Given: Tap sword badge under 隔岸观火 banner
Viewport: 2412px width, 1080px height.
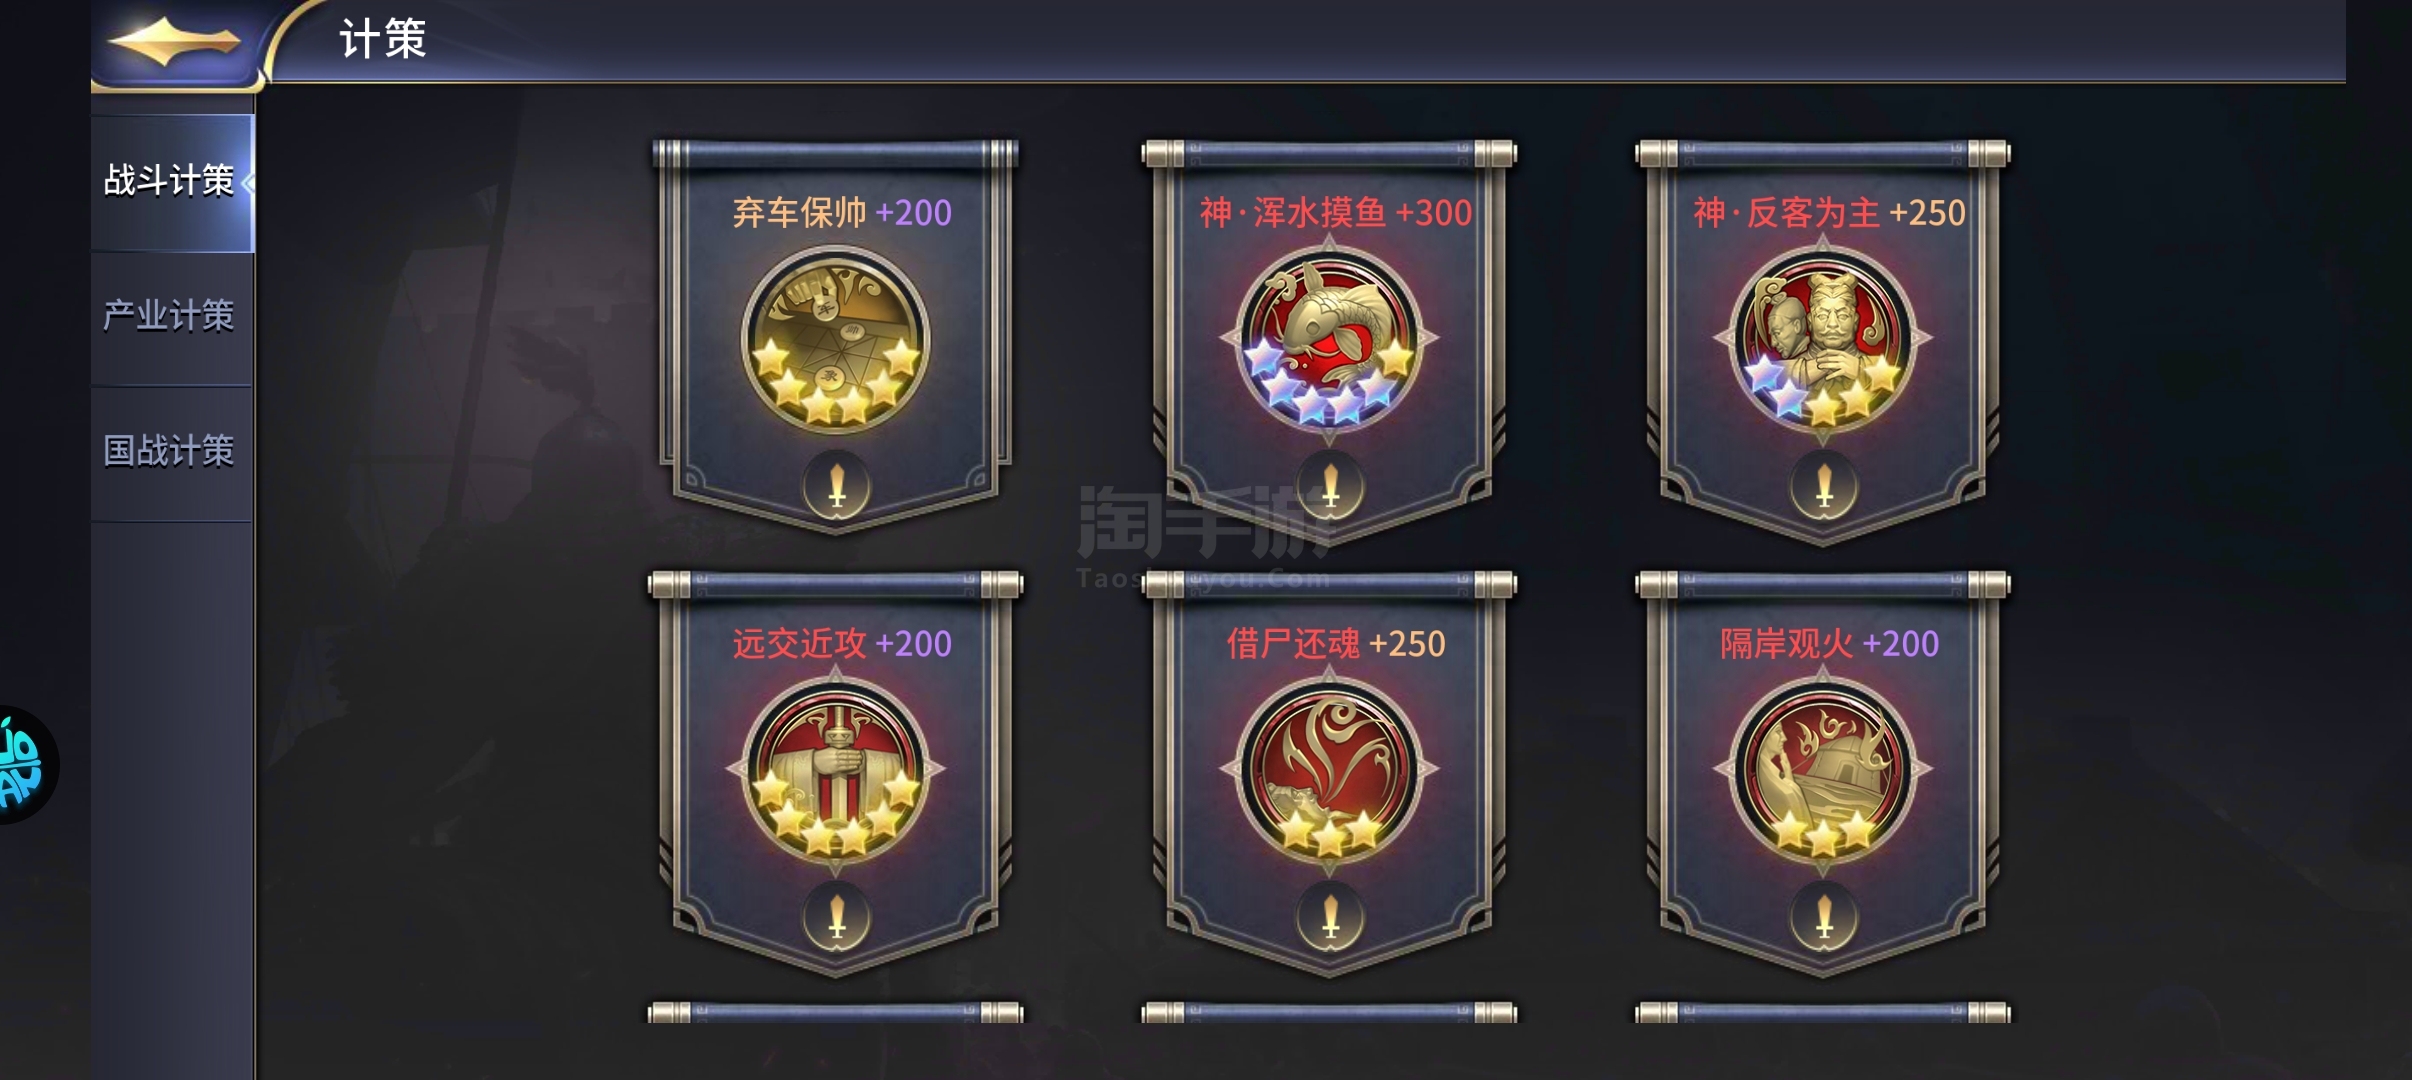Looking at the screenshot, I should point(1824,916).
